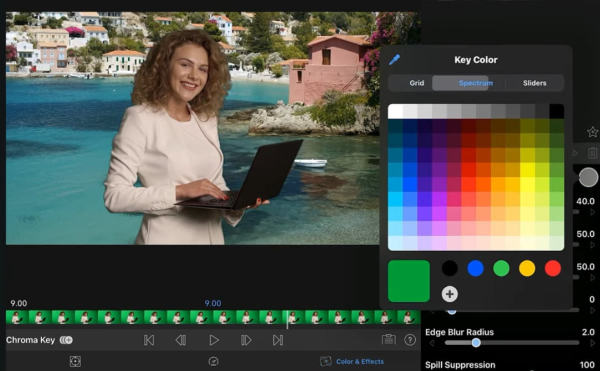Click the 40.0 parameter value
600x371 pixels.
(x=585, y=201)
